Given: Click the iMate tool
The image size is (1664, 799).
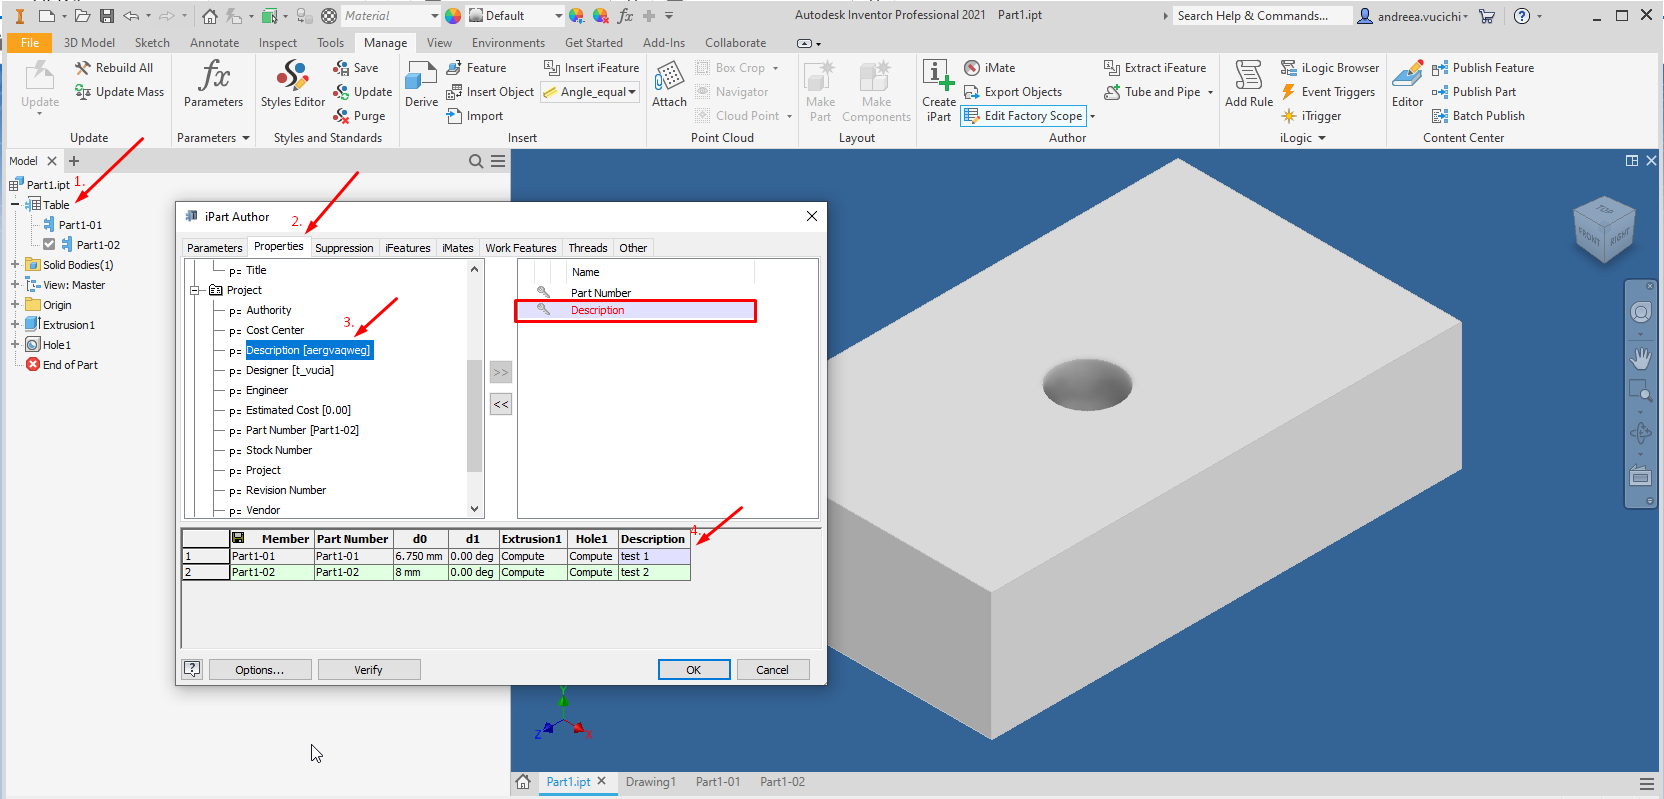Looking at the screenshot, I should point(989,68).
